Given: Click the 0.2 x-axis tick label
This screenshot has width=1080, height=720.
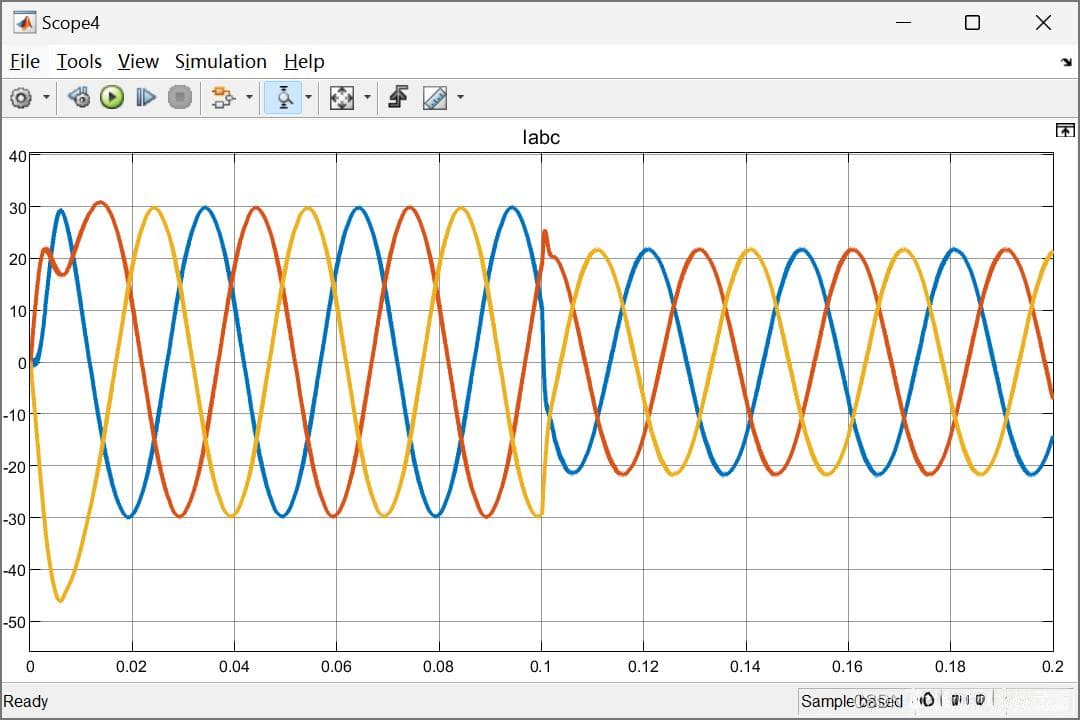Looking at the screenshot, I should pyautogui.click(x=1052, y=667).
